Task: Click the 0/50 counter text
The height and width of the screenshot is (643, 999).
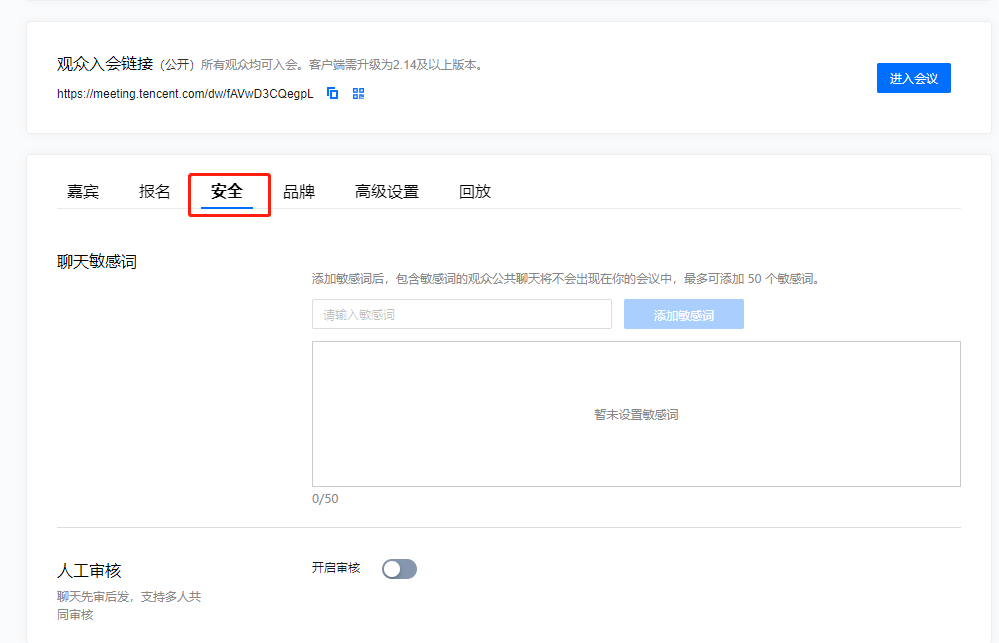Action: [325, 499]
